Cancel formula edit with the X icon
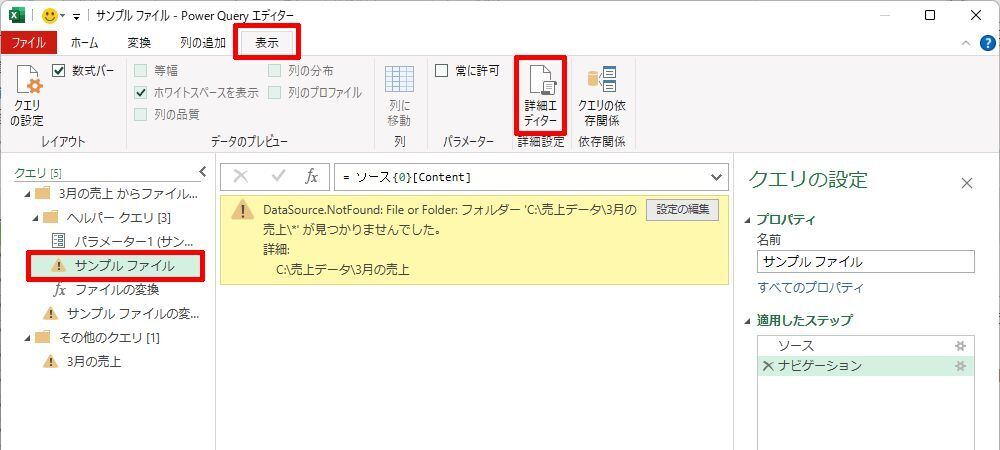This screenshot has width=1000, height=450. (x=240, y=177)
